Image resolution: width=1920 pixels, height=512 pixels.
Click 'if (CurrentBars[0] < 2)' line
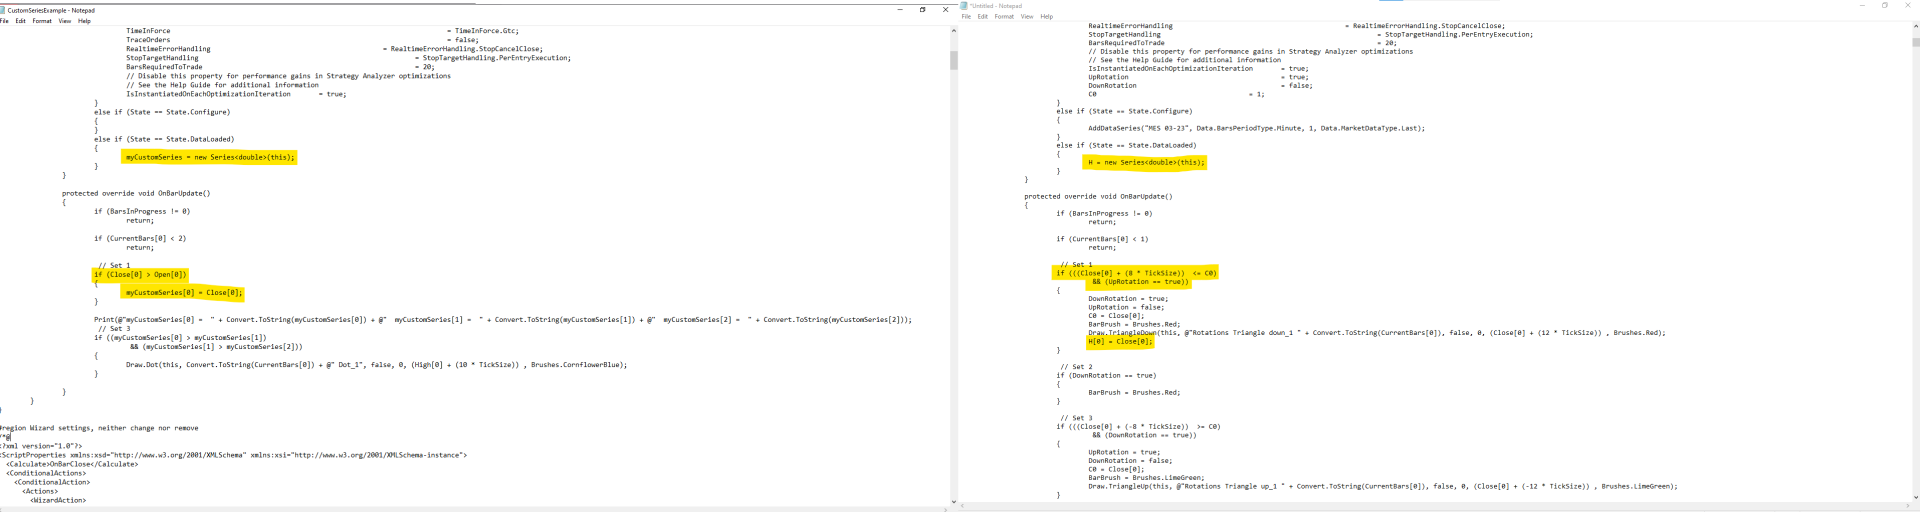point(140,239)
